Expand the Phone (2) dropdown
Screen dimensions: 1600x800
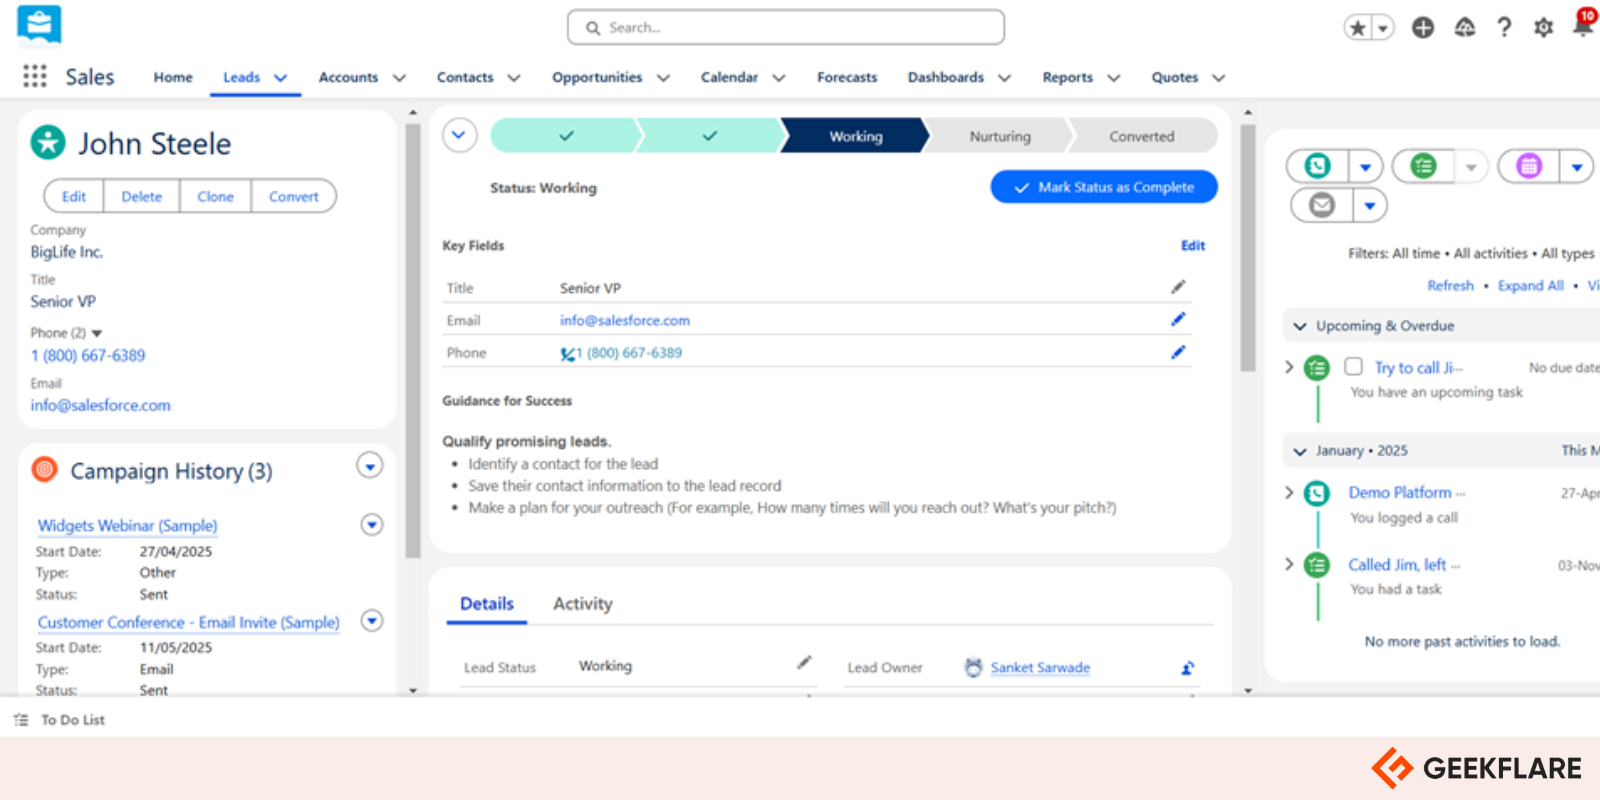point(97,333)
